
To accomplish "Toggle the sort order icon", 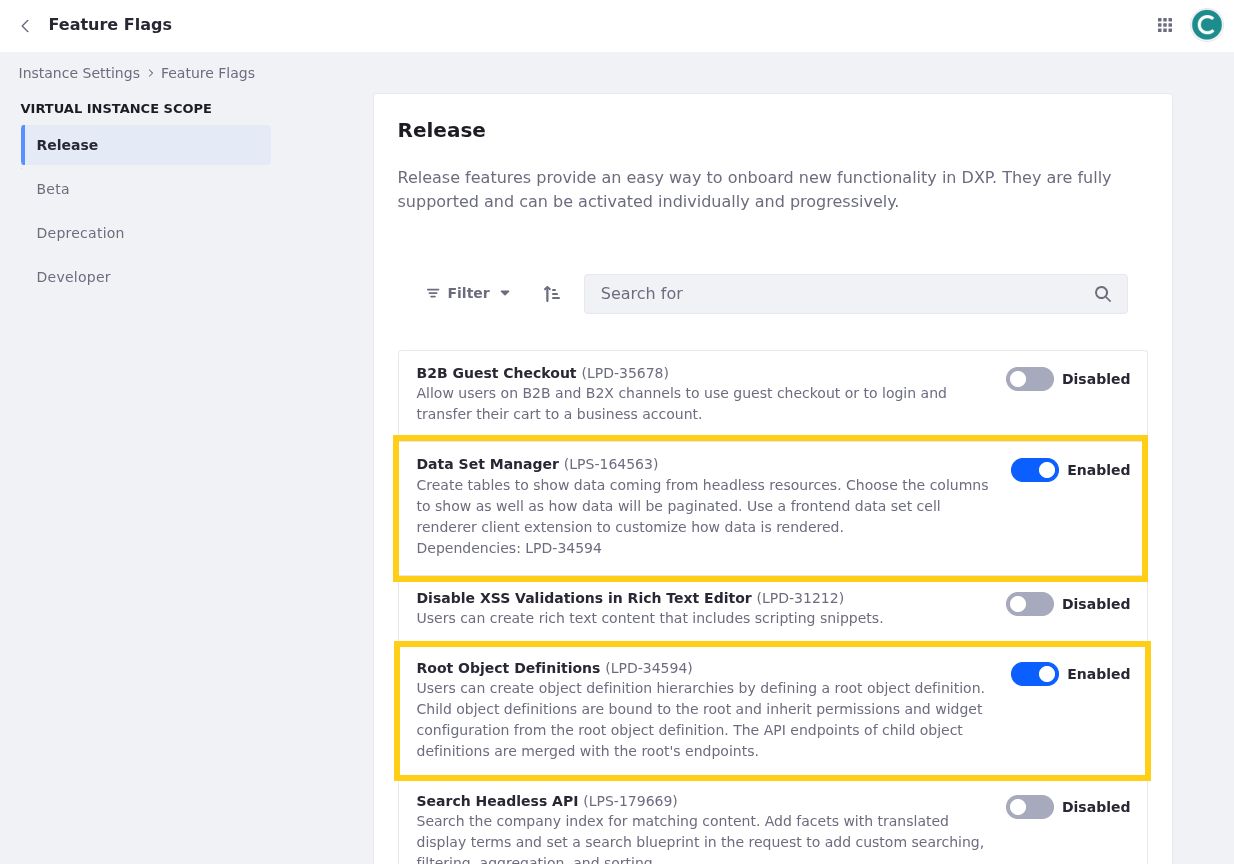I will (551, 294).
